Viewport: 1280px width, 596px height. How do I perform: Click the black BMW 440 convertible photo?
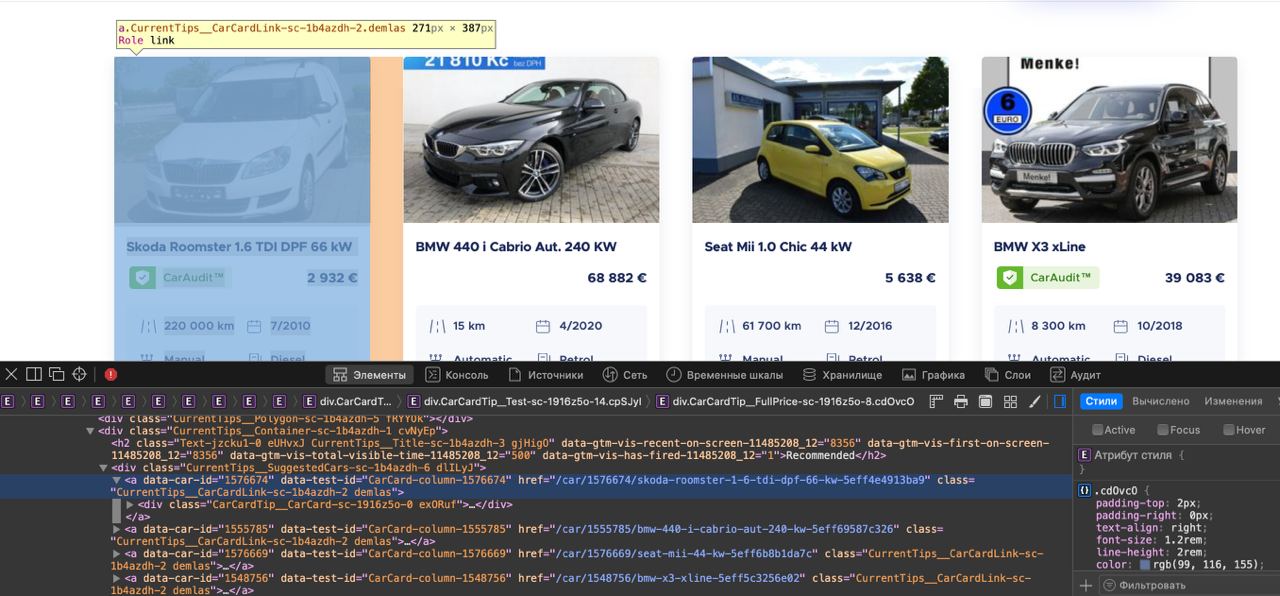(531, 140)
